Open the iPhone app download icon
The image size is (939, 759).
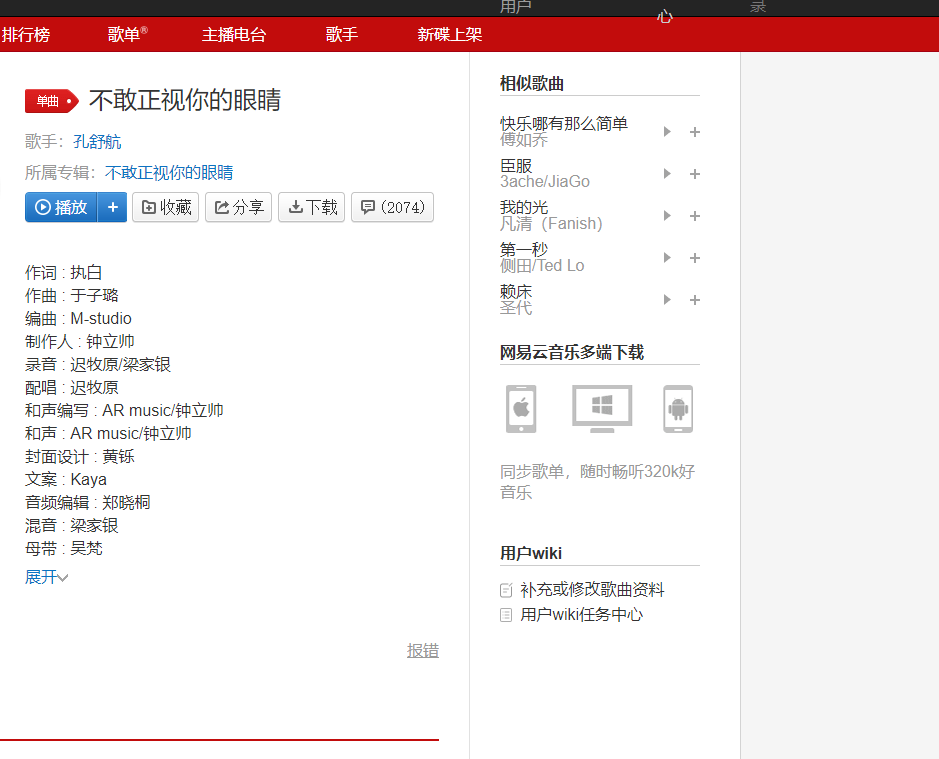click(x=521, y=409)
